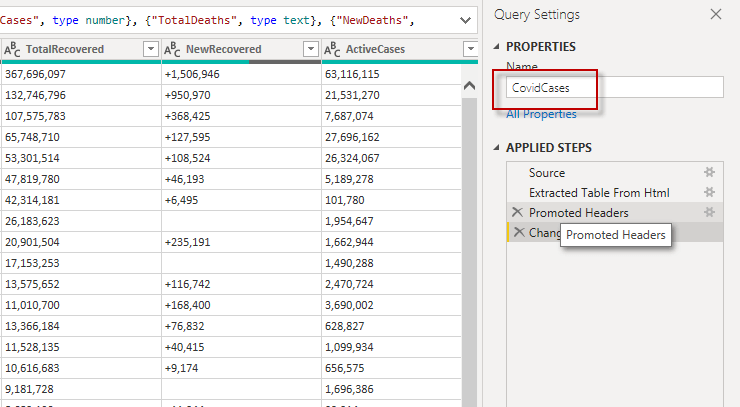
Task: Select cell +40,415
Action: 241,348
